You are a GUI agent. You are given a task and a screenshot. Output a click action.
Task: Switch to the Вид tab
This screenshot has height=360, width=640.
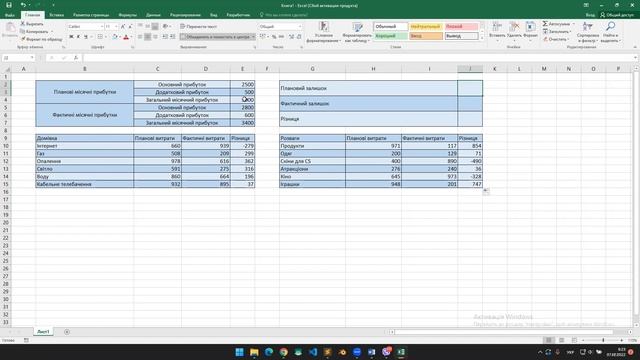[213, 15]
